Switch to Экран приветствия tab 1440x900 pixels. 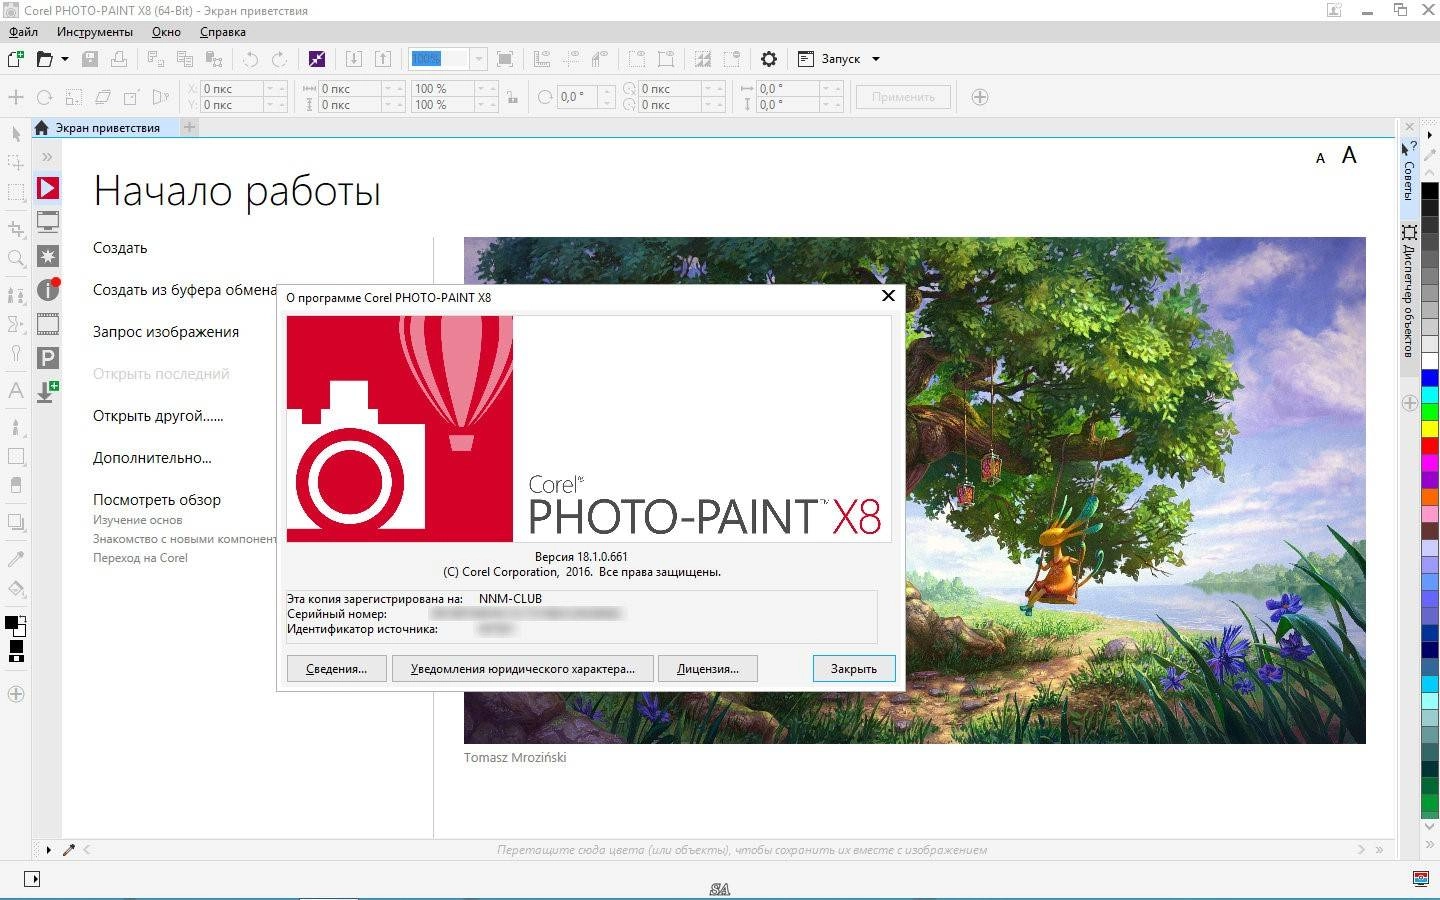pos(106,128)
